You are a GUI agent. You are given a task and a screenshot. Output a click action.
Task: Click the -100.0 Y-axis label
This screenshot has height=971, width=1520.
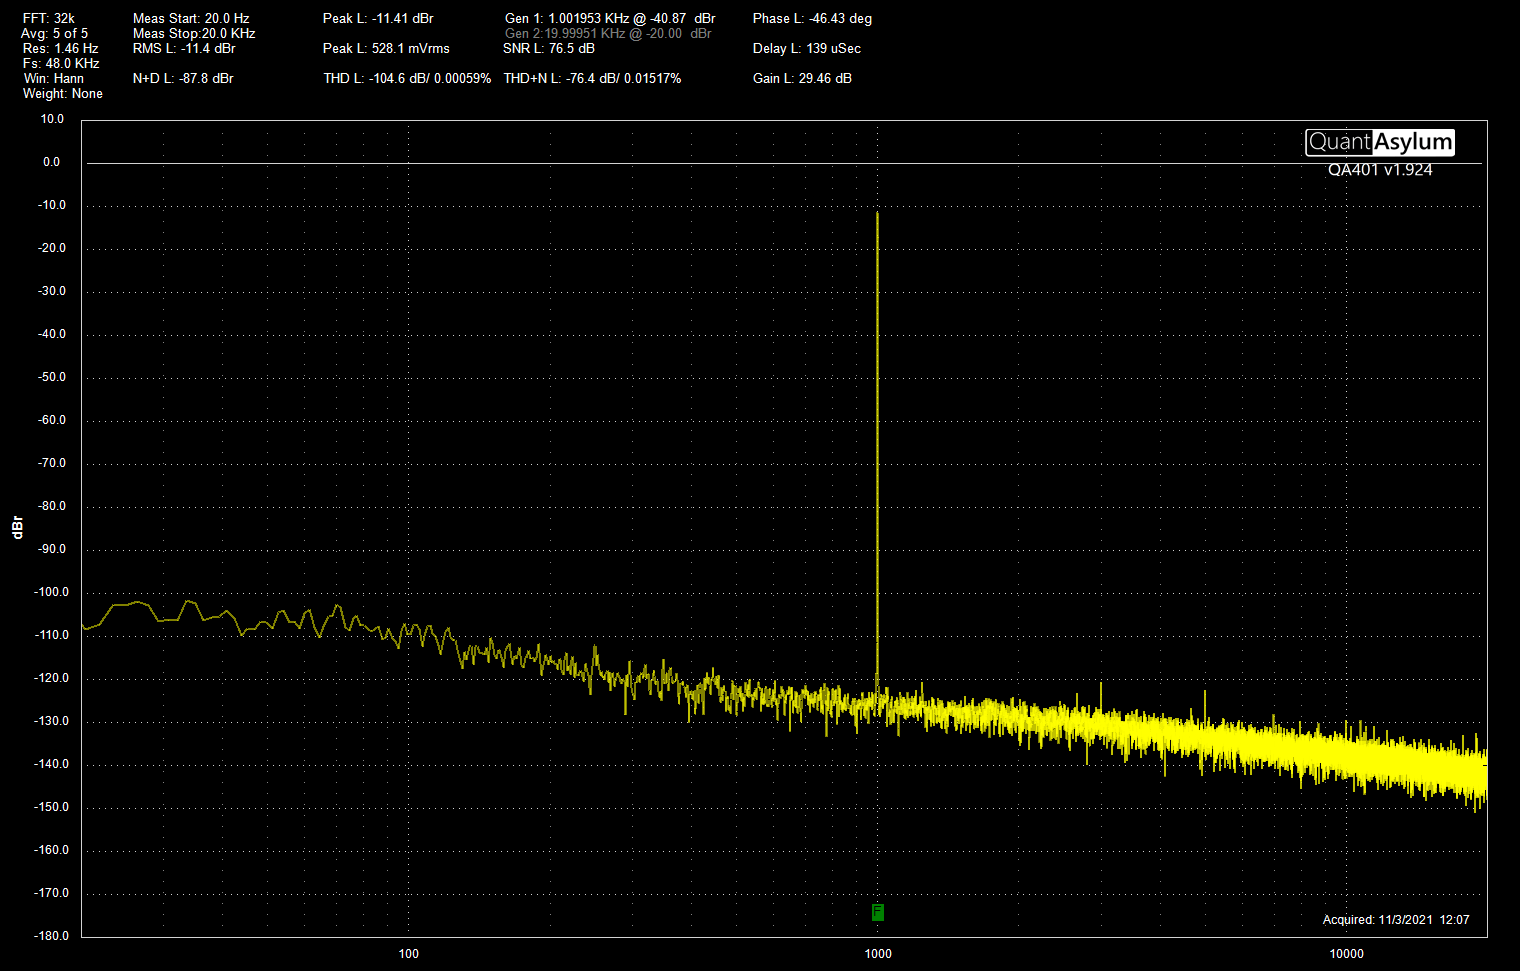pos(52,592)
